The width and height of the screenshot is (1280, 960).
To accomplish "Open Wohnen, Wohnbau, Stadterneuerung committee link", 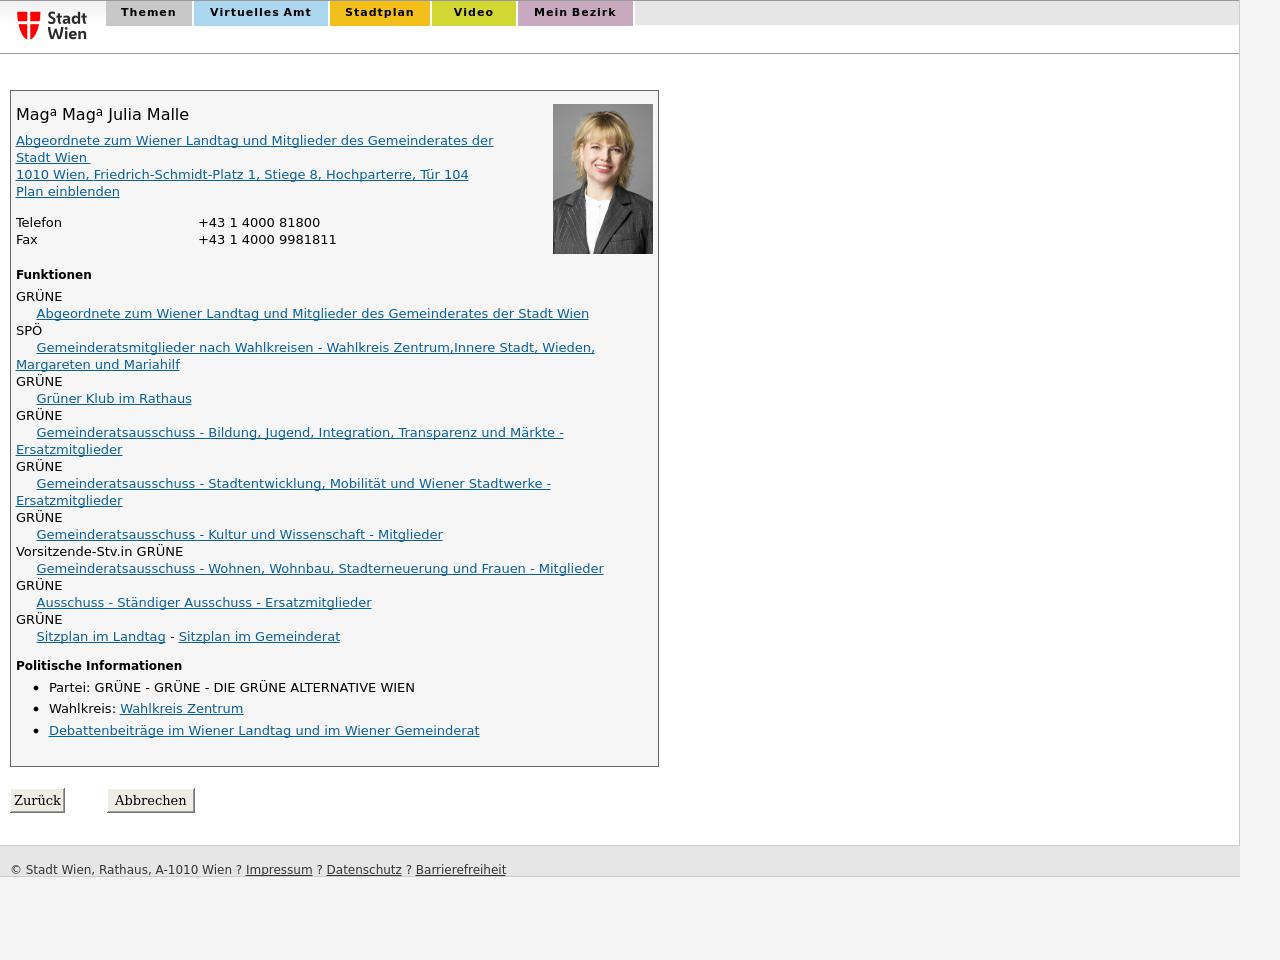I will click(x=320, y=569).
